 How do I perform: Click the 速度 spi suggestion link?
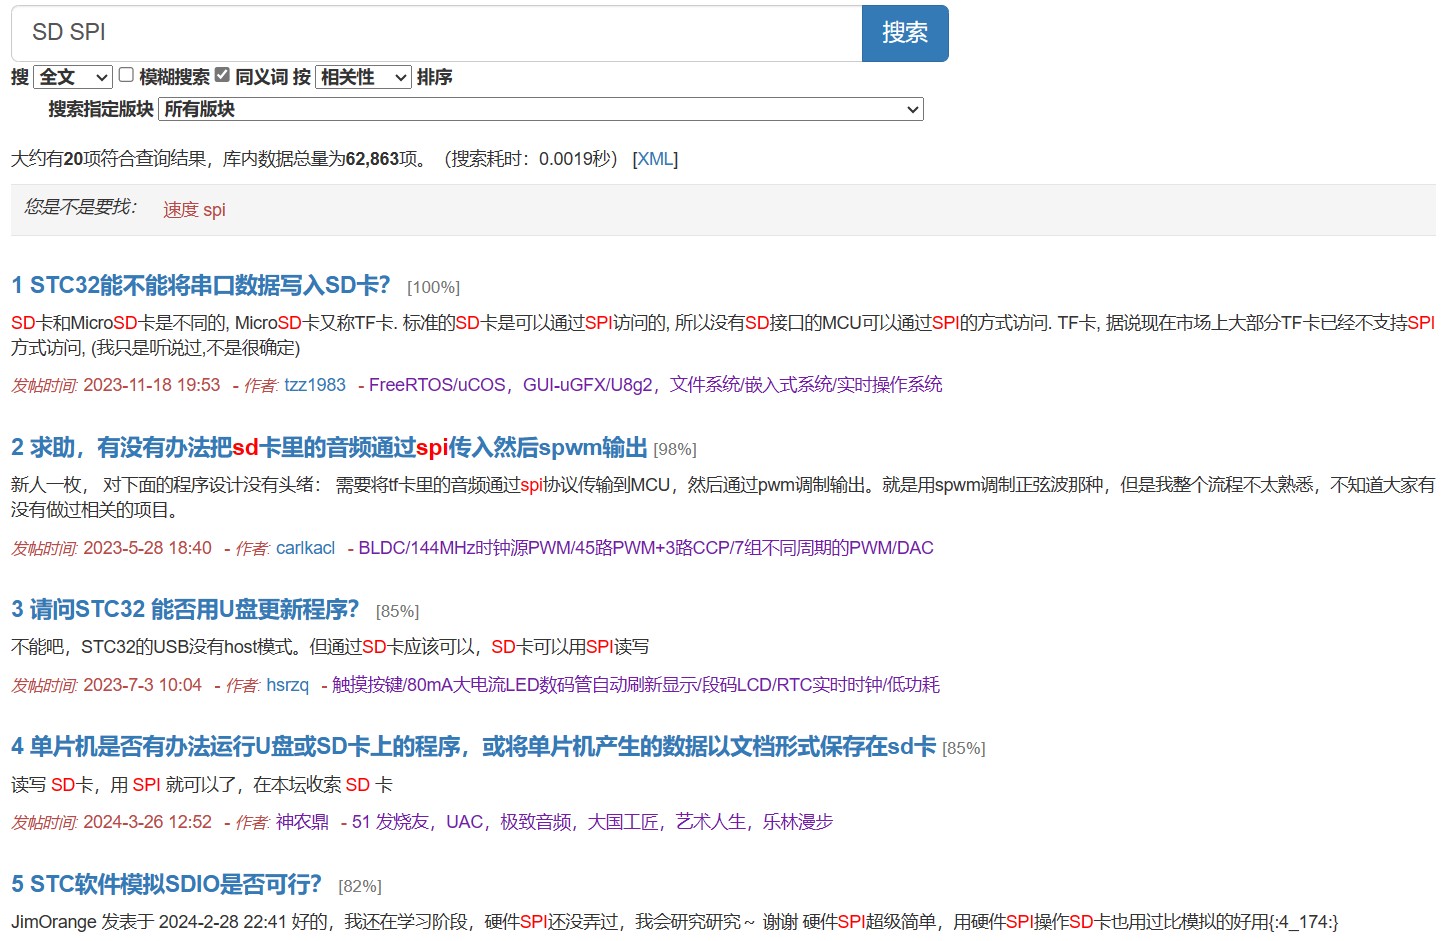point(194,210)
